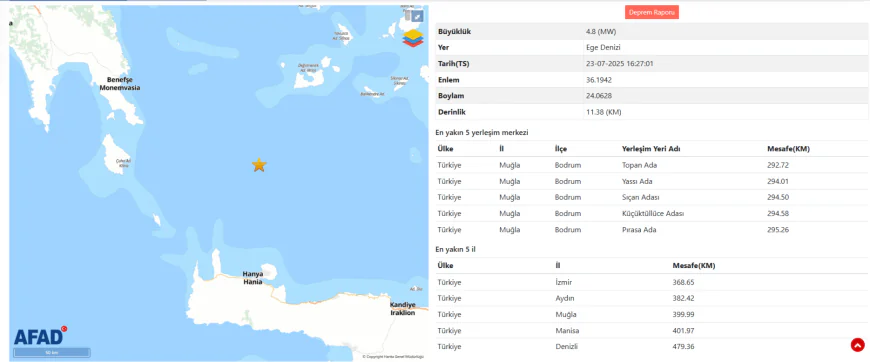Click the Kandiye Iraklion city label

402,309
